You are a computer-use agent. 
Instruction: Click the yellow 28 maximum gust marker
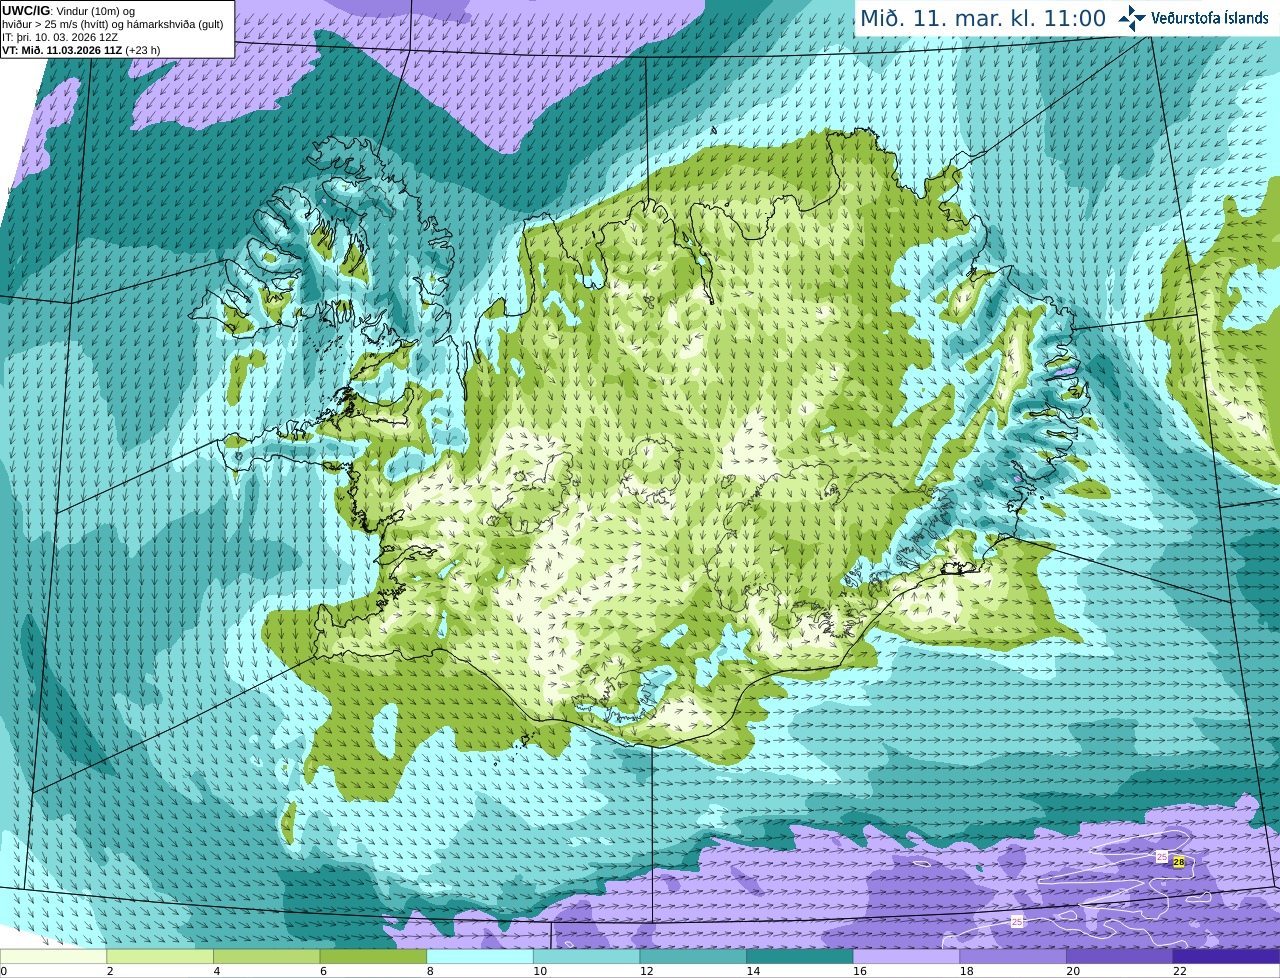(1179, 862)
